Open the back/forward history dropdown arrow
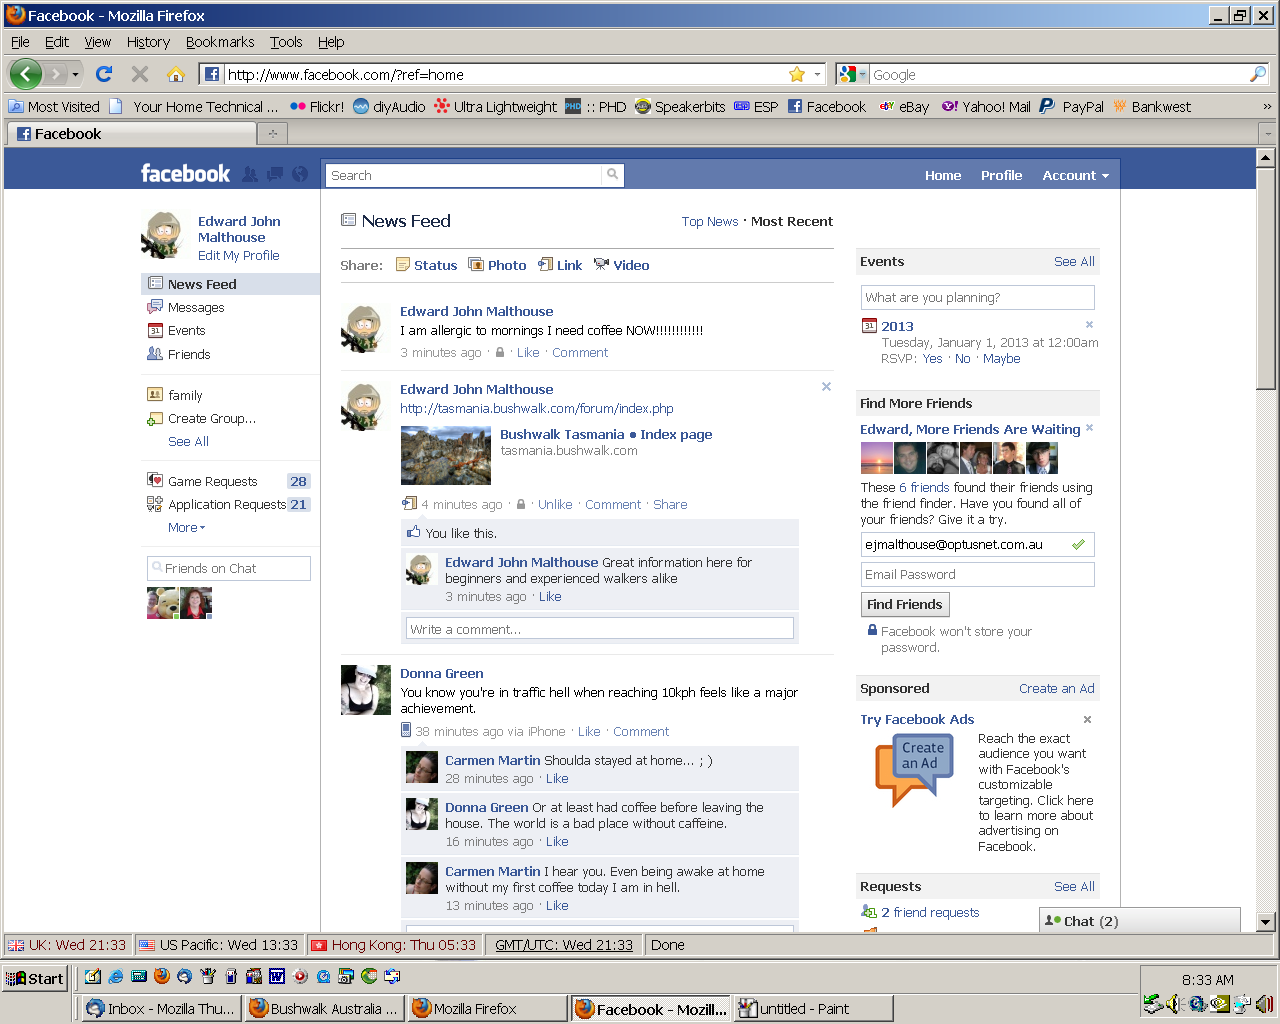1280x1024 pixels. click(75, 75)
